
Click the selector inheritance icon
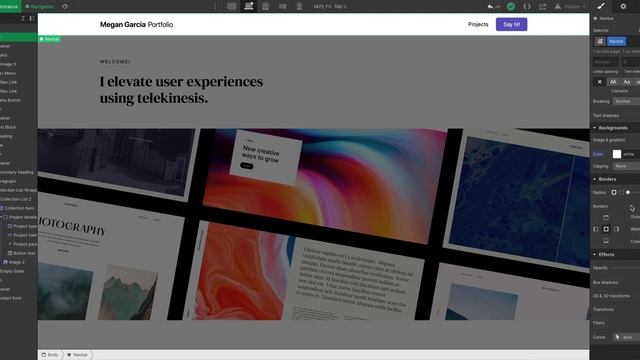600,41
